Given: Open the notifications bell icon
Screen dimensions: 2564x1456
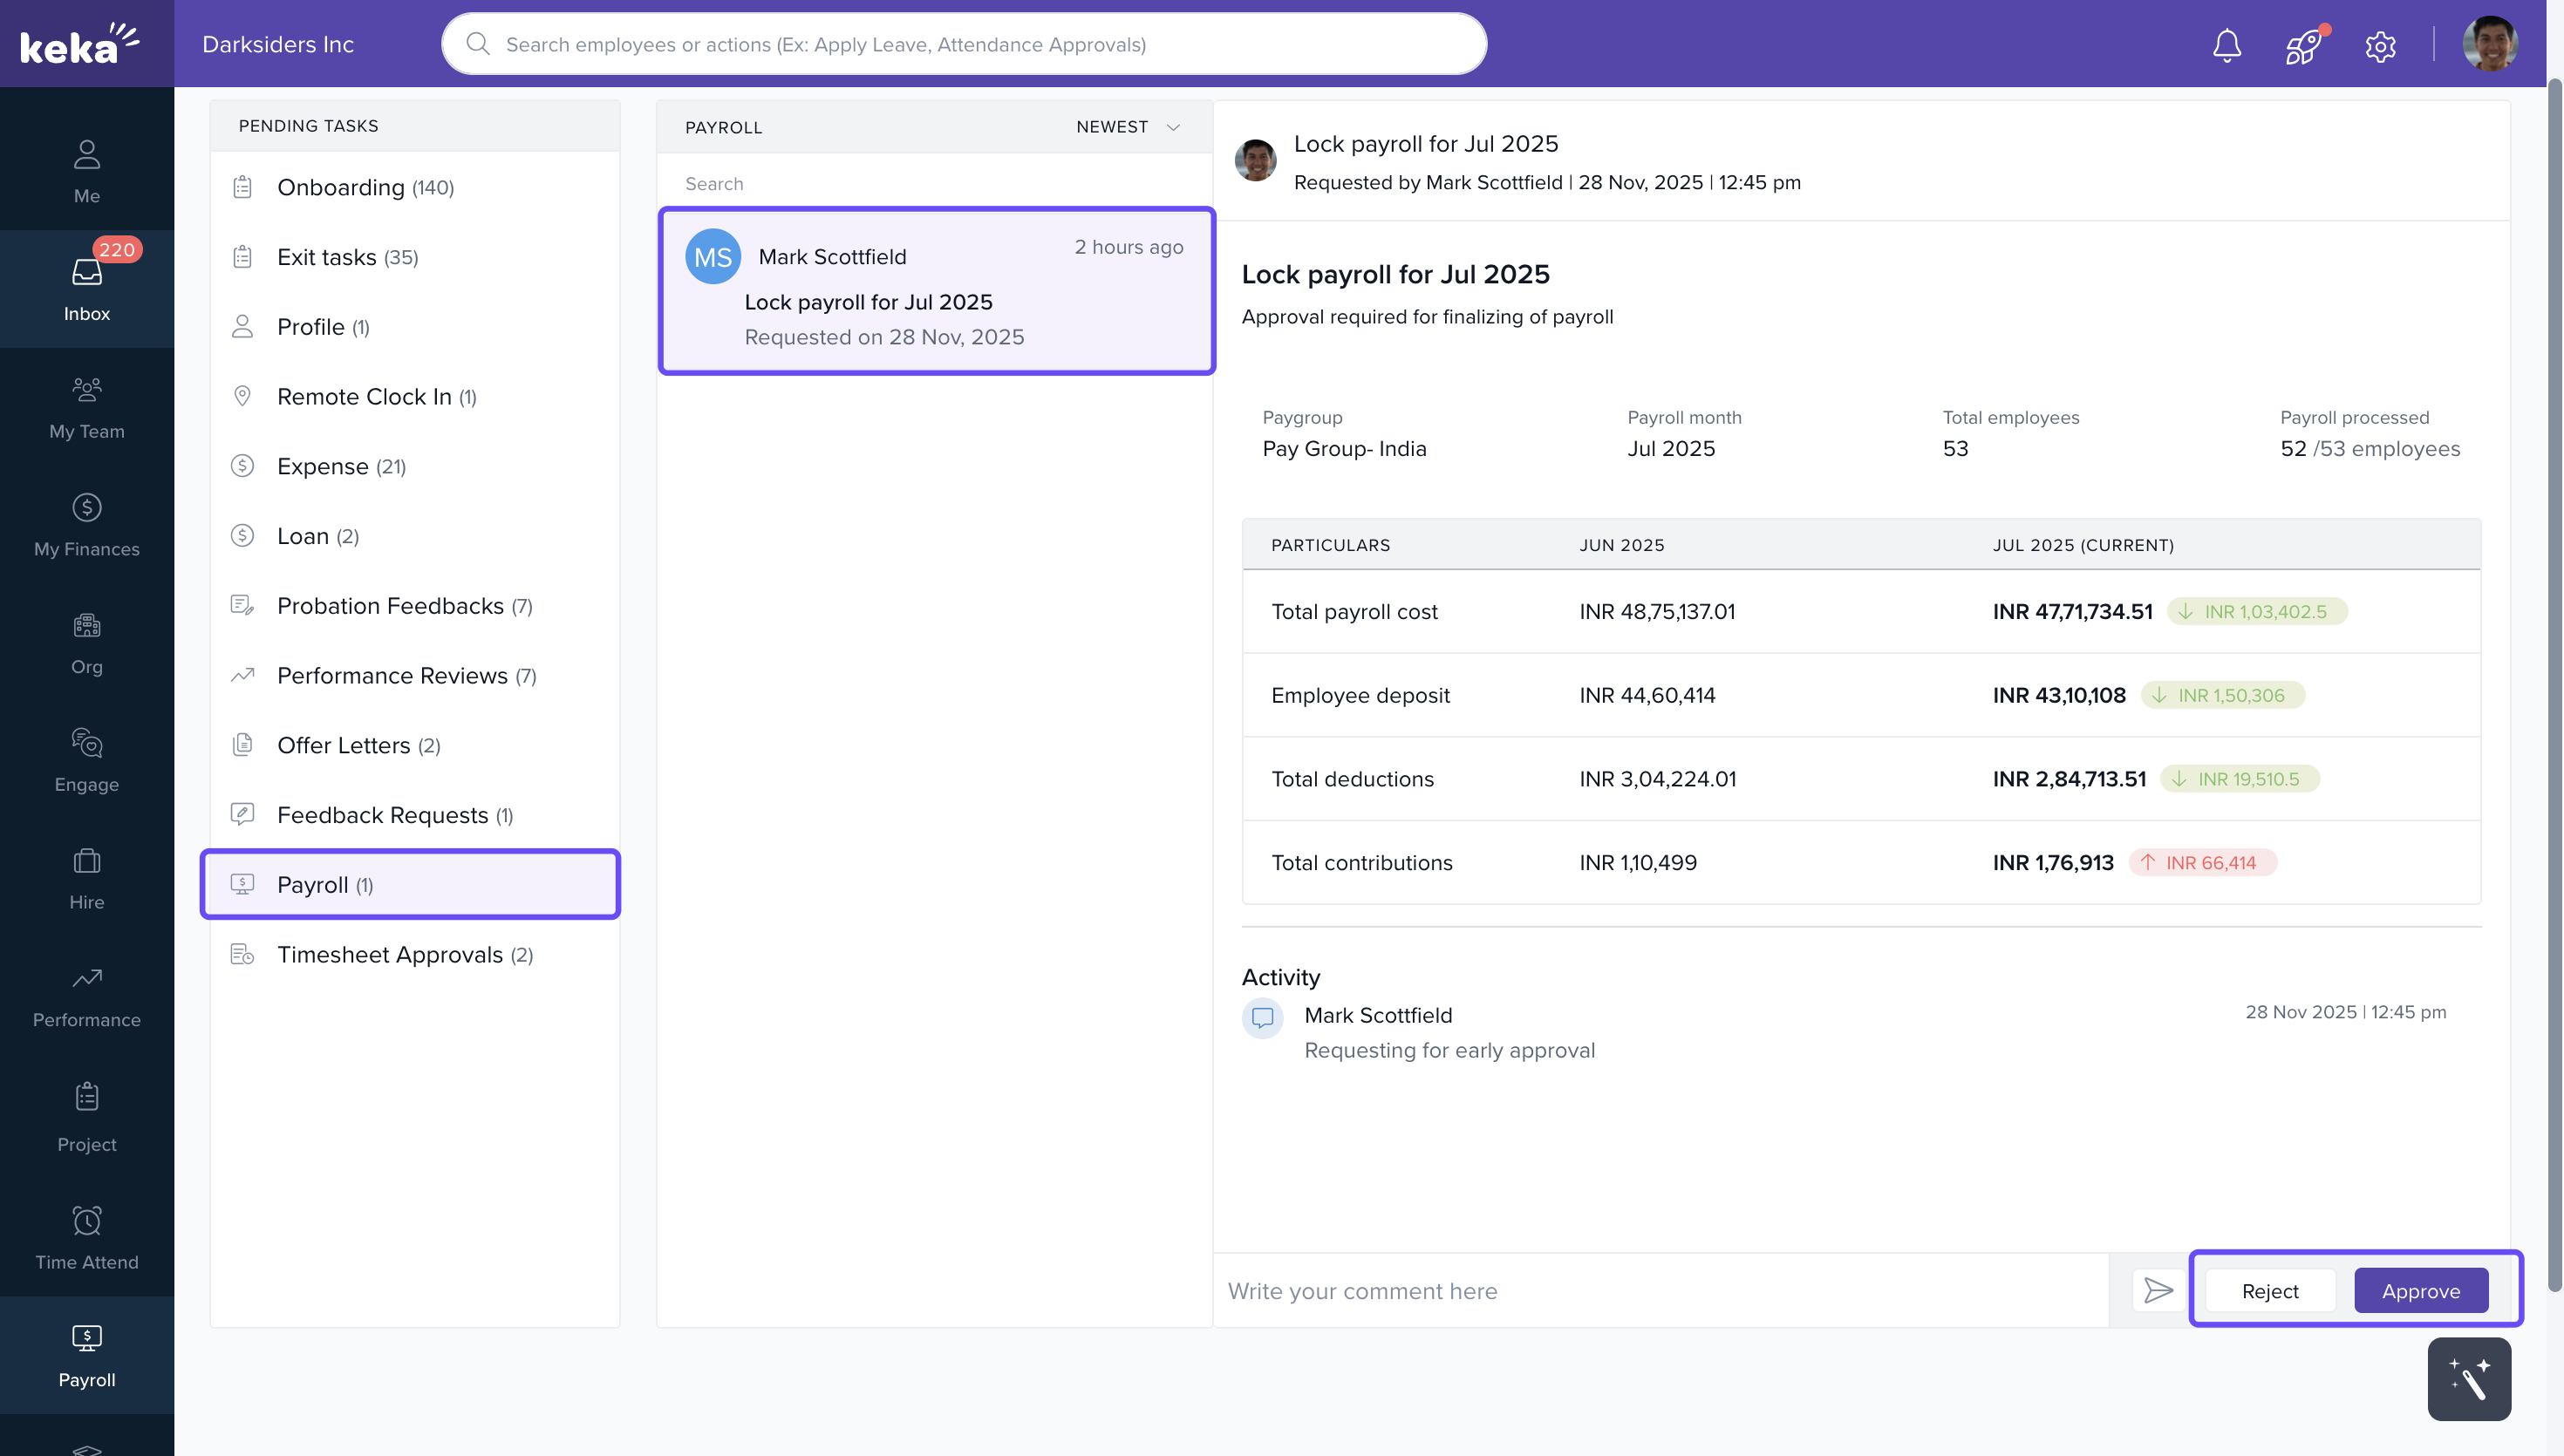Looking at the screenshot, I should coord(2226,45).
